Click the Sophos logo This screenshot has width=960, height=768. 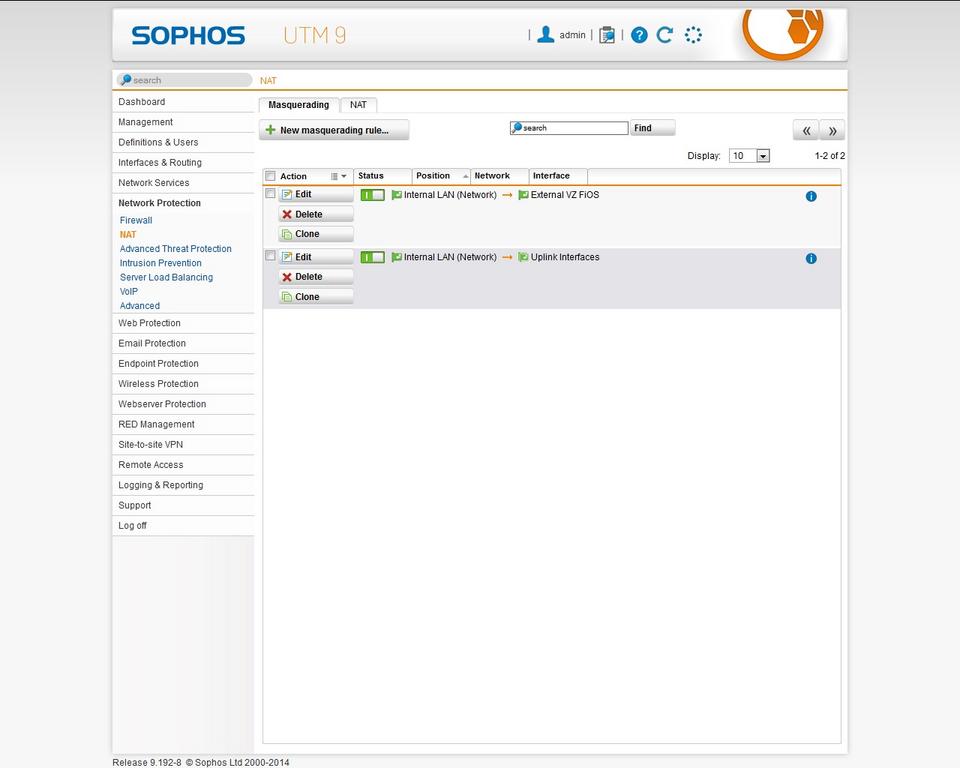[x=188, y=36]
